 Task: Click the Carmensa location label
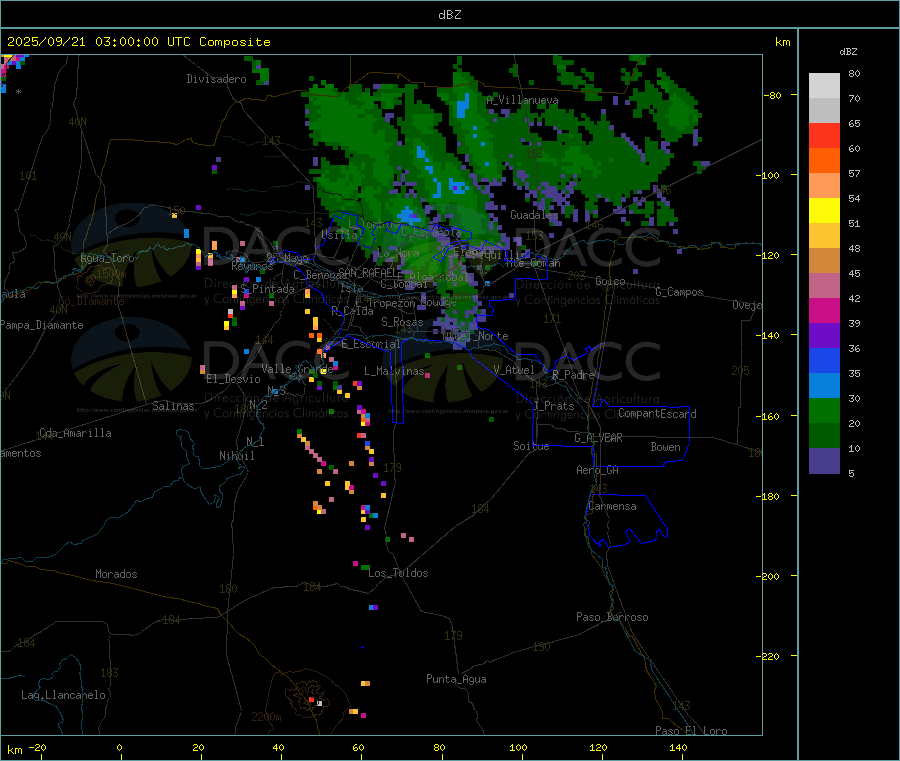(x=612, y=506)
